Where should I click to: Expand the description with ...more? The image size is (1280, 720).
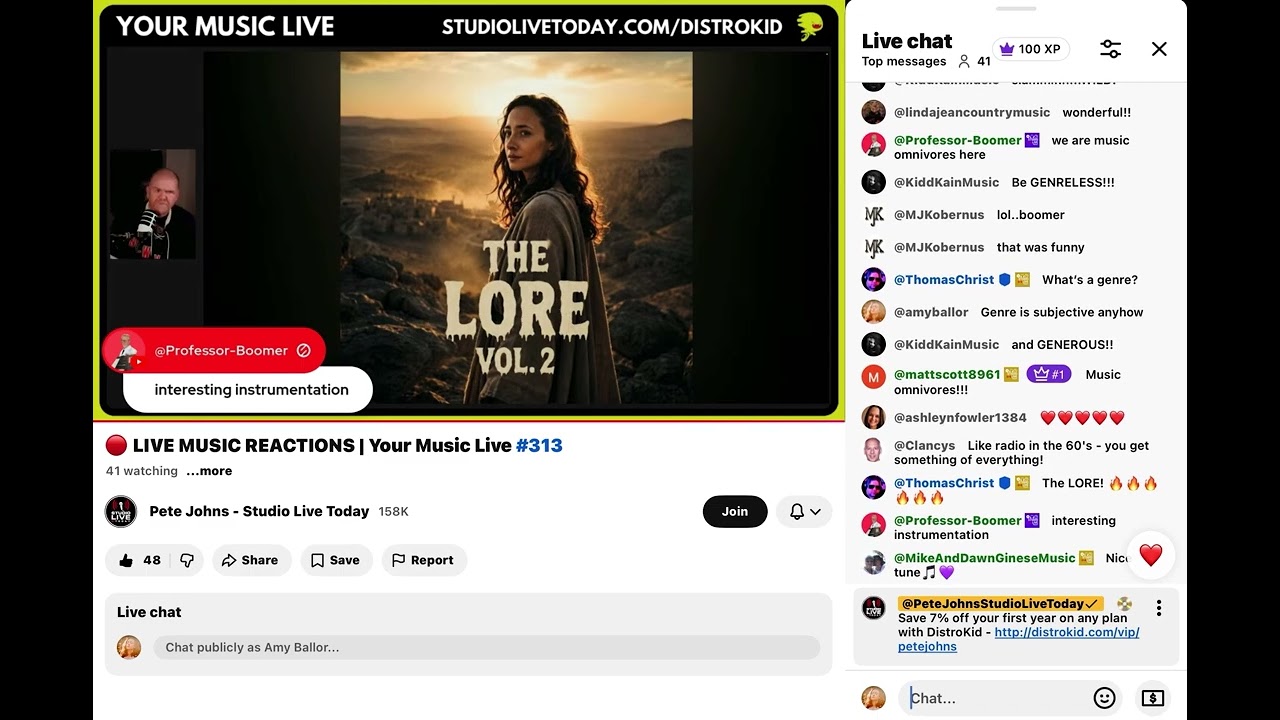coord(209,471)
